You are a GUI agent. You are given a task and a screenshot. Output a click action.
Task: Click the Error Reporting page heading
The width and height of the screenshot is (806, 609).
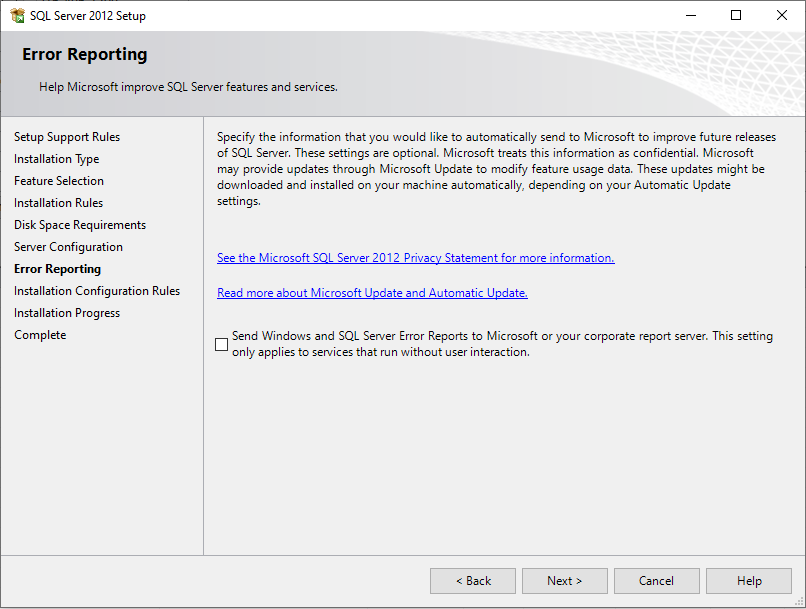[x=84, y=54]
